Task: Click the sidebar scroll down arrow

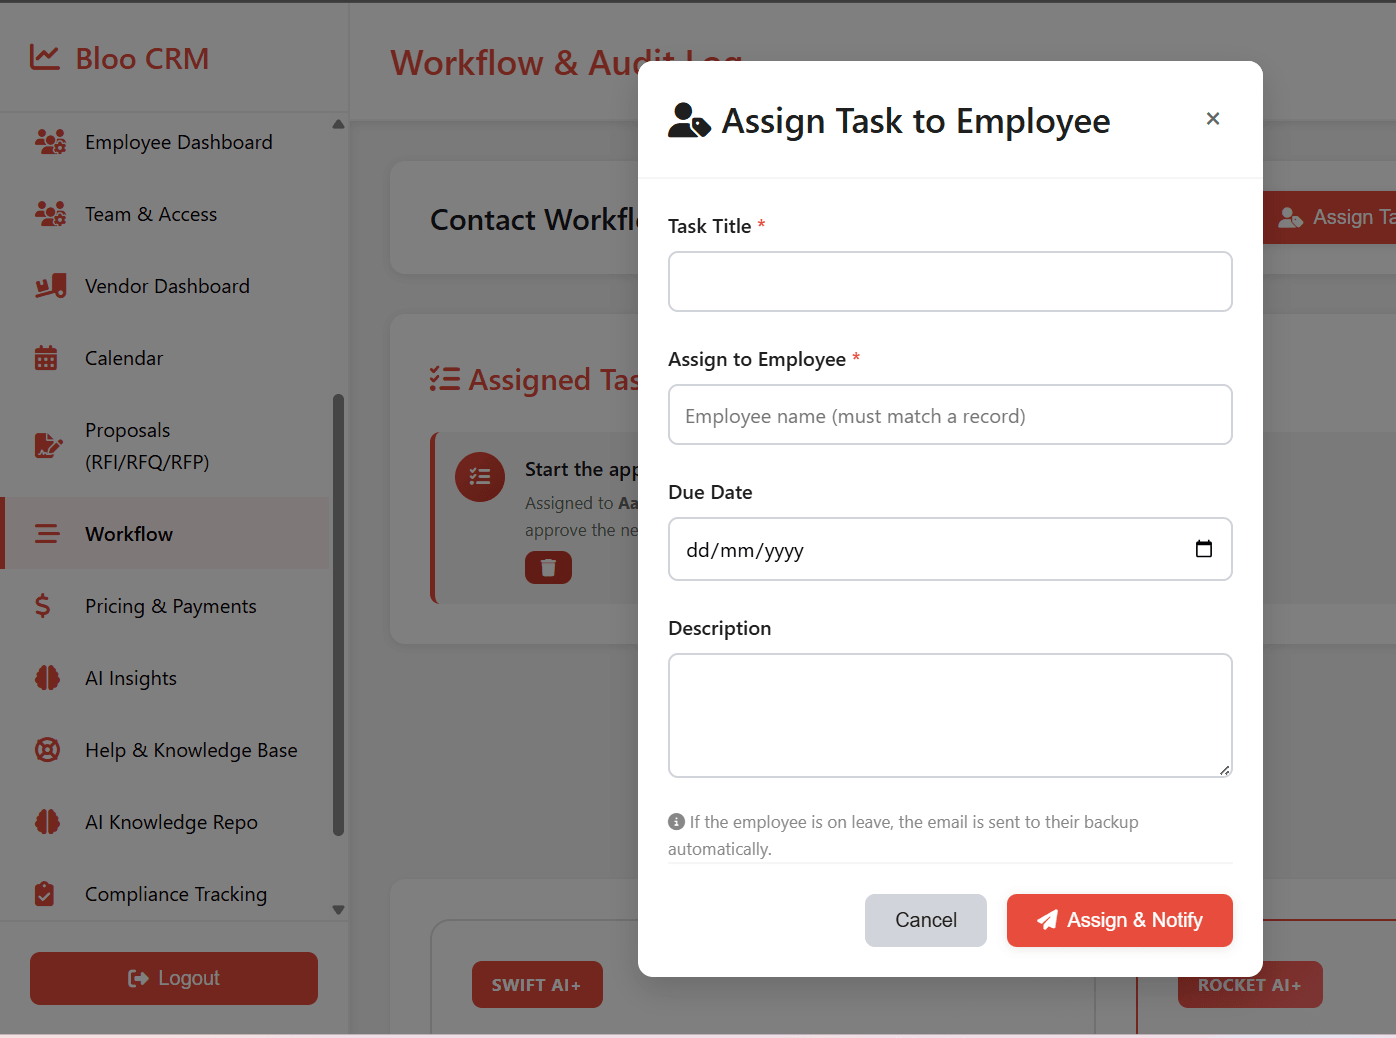Action: pos(338,910)
